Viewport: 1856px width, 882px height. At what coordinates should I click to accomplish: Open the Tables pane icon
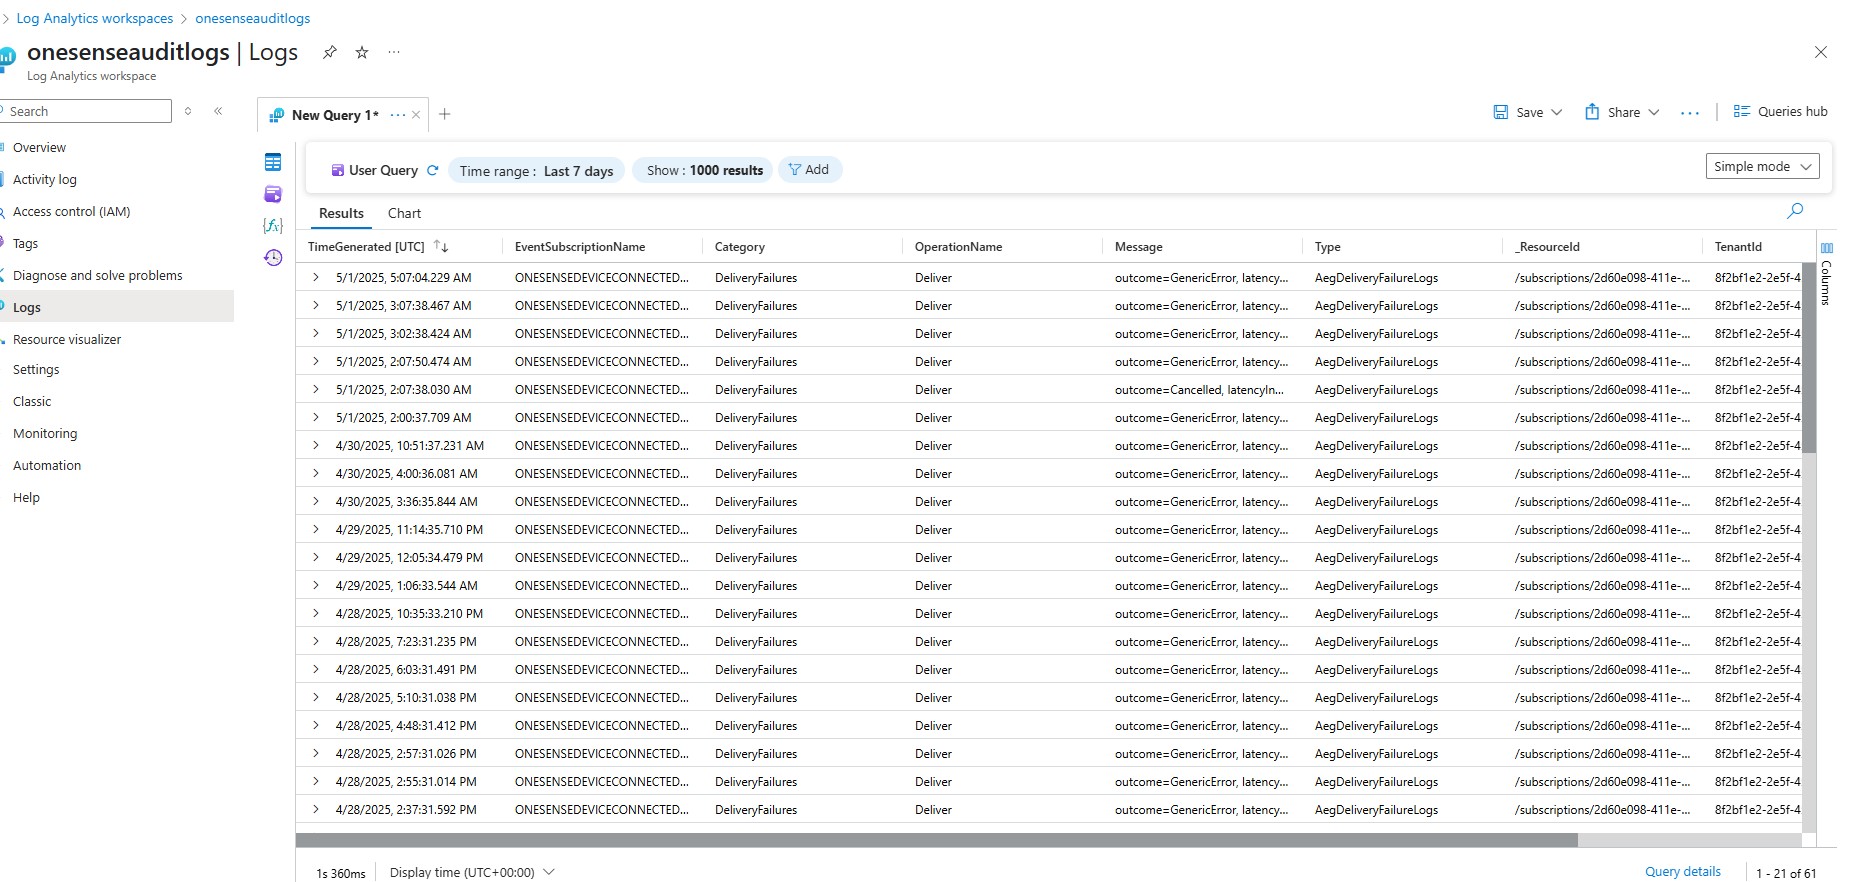point(273,162)
